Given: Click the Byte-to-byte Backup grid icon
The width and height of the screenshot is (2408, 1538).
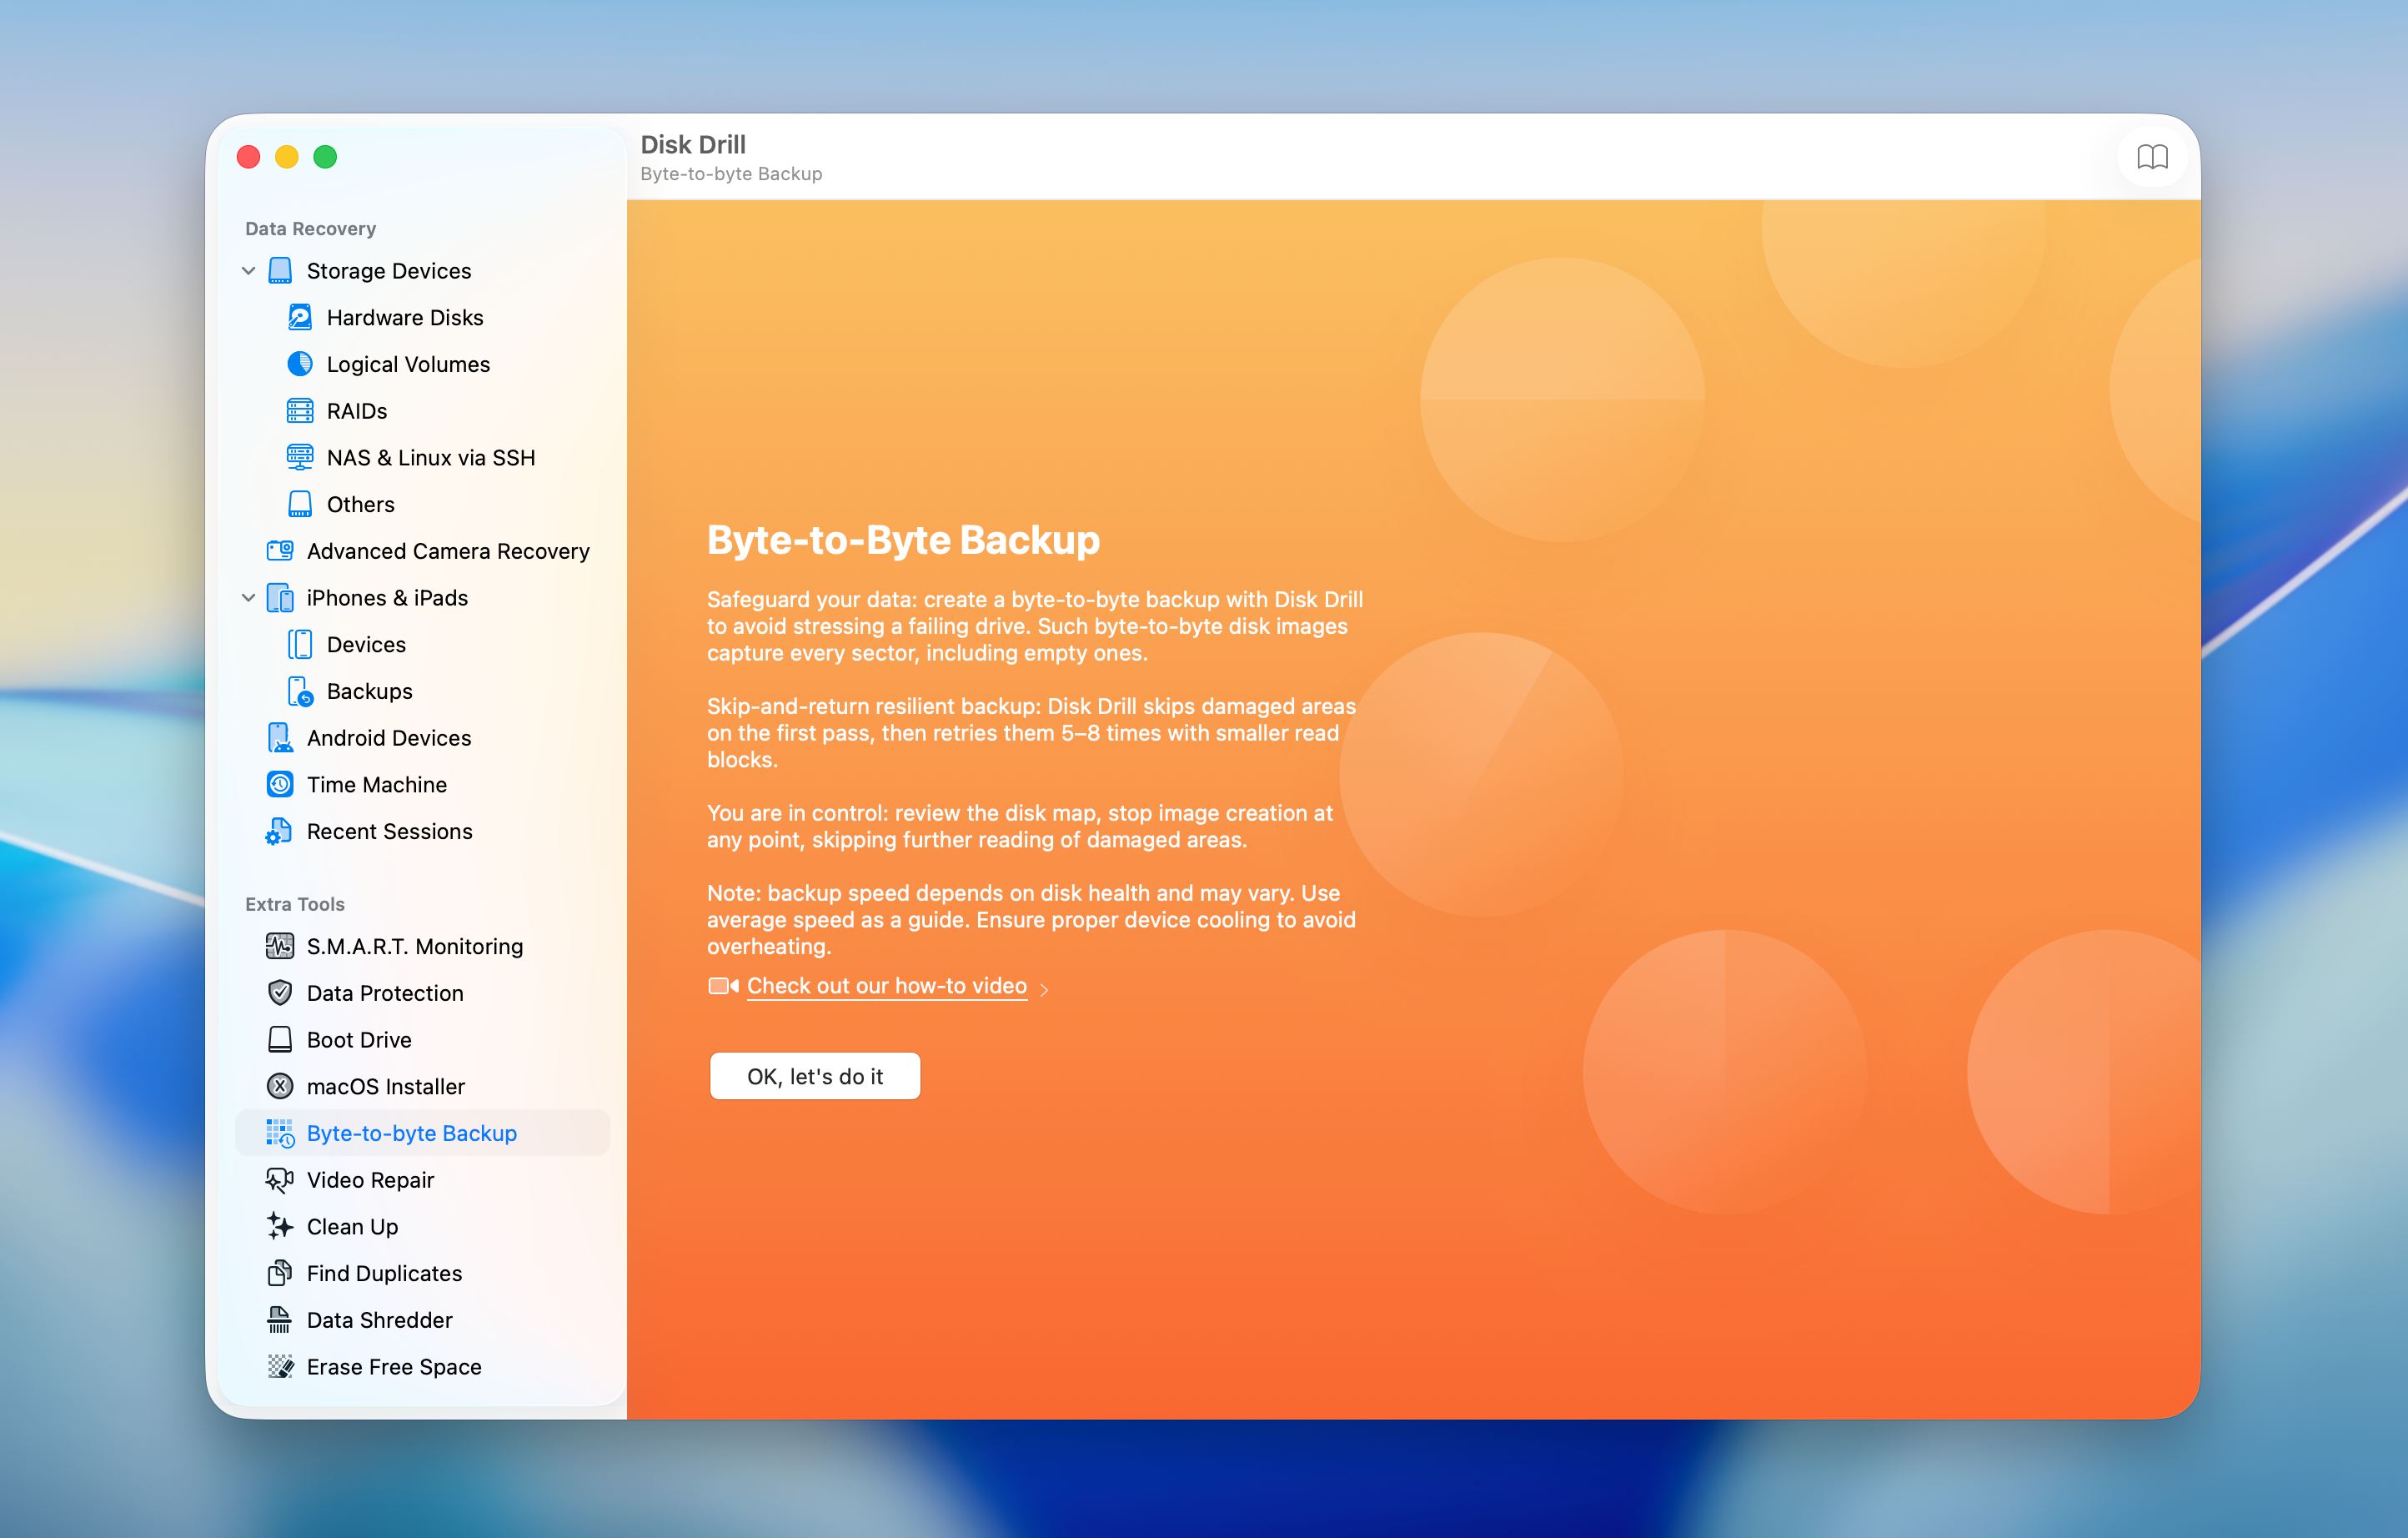Looking at the screenshot, I should (280, 1133).
